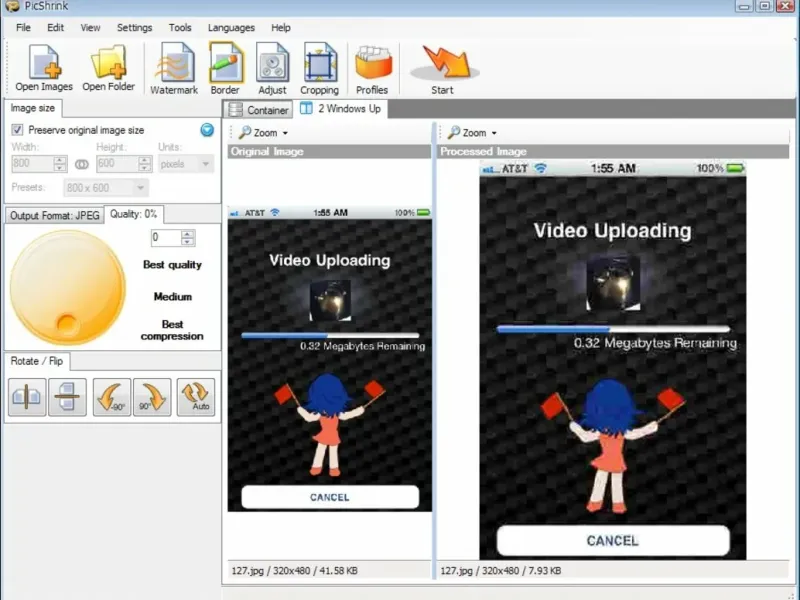Open the Edit menu

56,28
